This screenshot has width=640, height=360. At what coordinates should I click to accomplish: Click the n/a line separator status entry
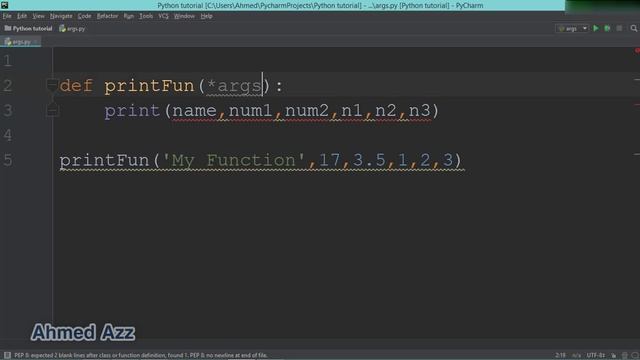576,355
